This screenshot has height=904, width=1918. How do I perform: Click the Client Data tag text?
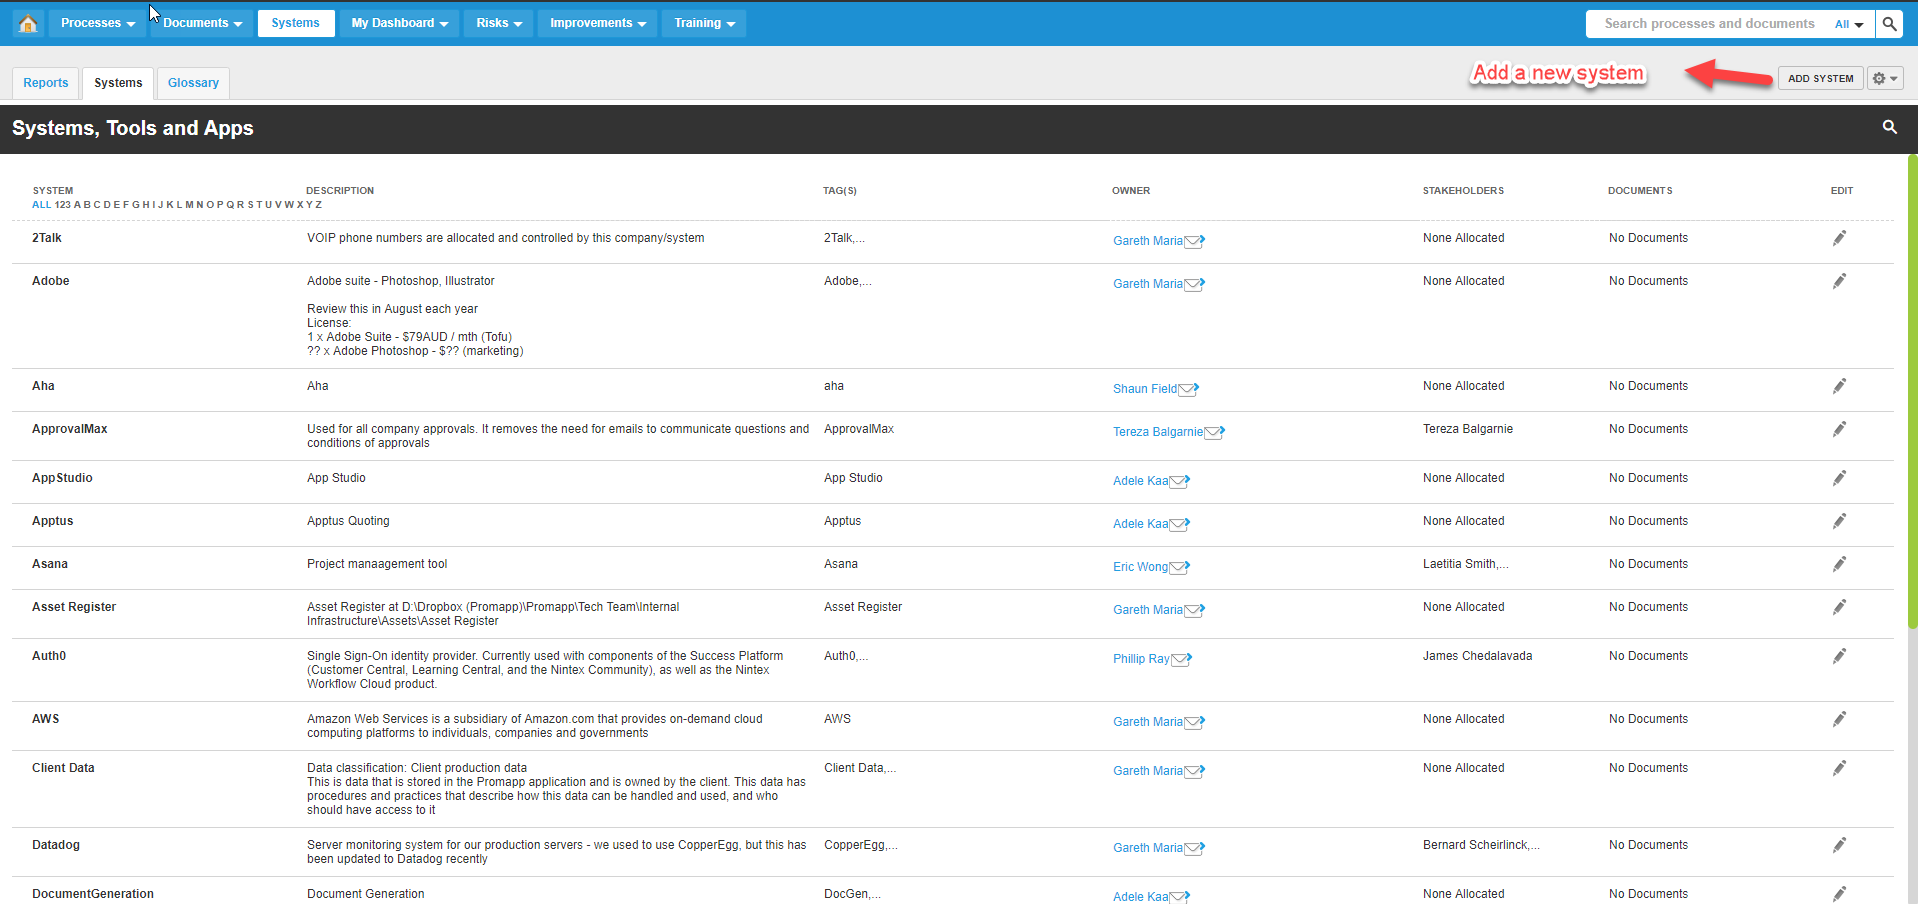point(860,768)
